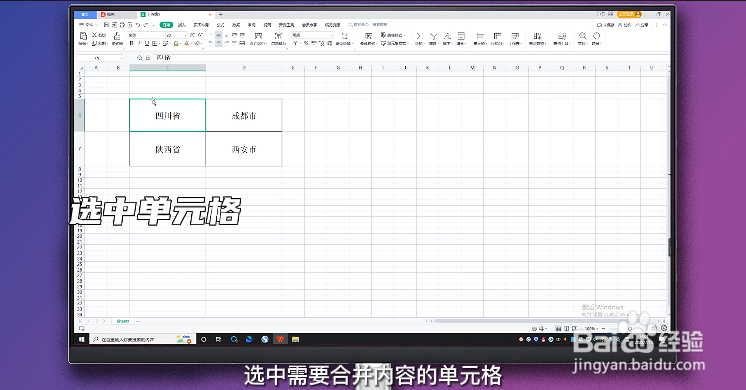Click the Undo arrow in quick access

(x=138, y=25)
